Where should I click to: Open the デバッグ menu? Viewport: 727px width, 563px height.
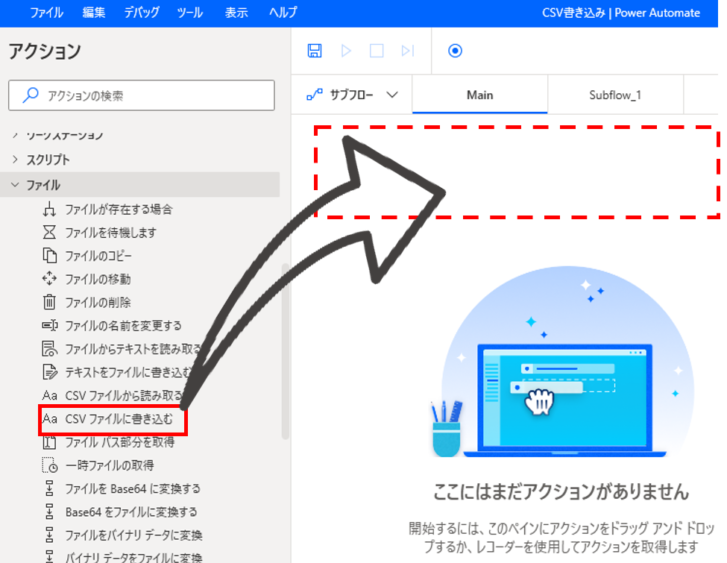click(x=141, y=13)
